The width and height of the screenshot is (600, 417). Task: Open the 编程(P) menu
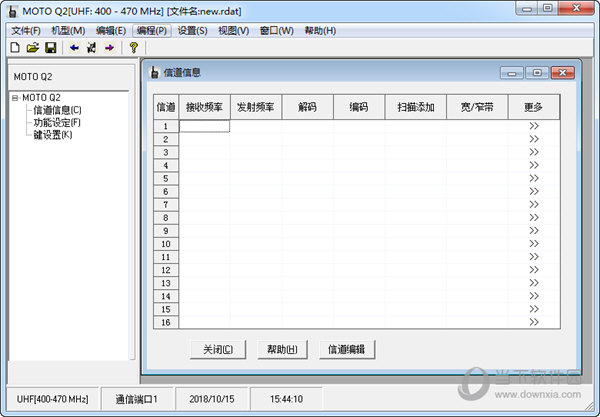click(x=152, y=31)
